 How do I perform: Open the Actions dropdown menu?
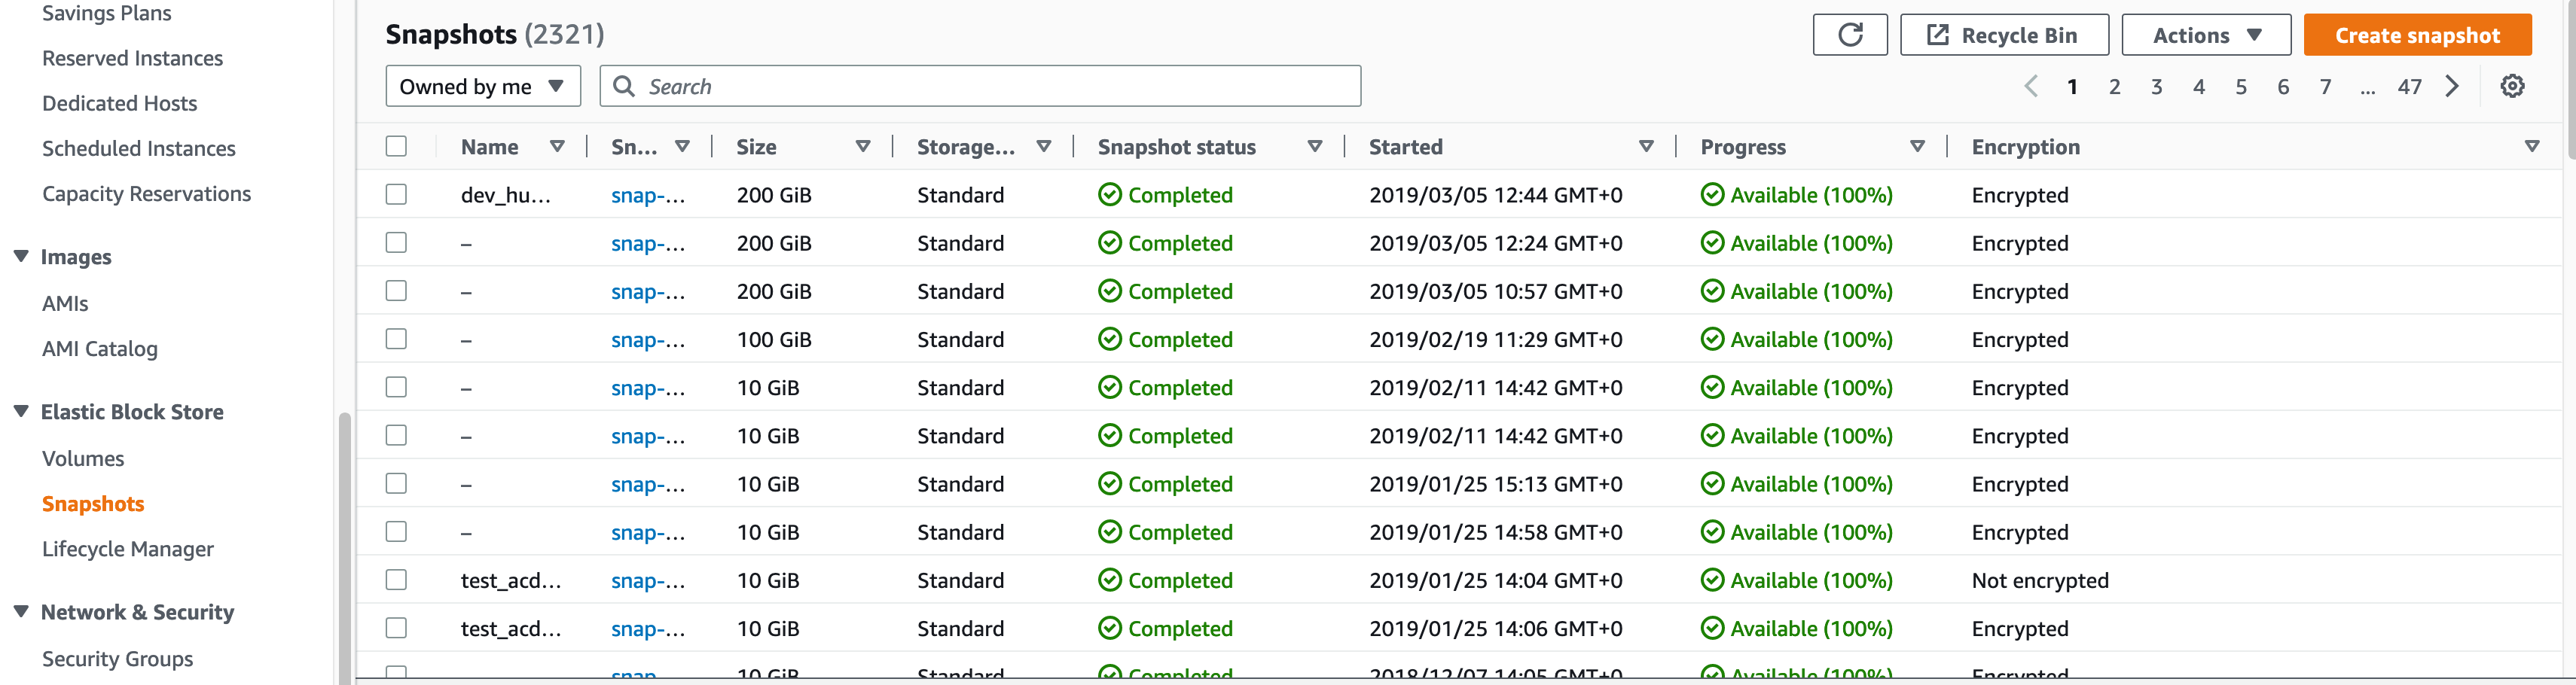[2205, 35]
